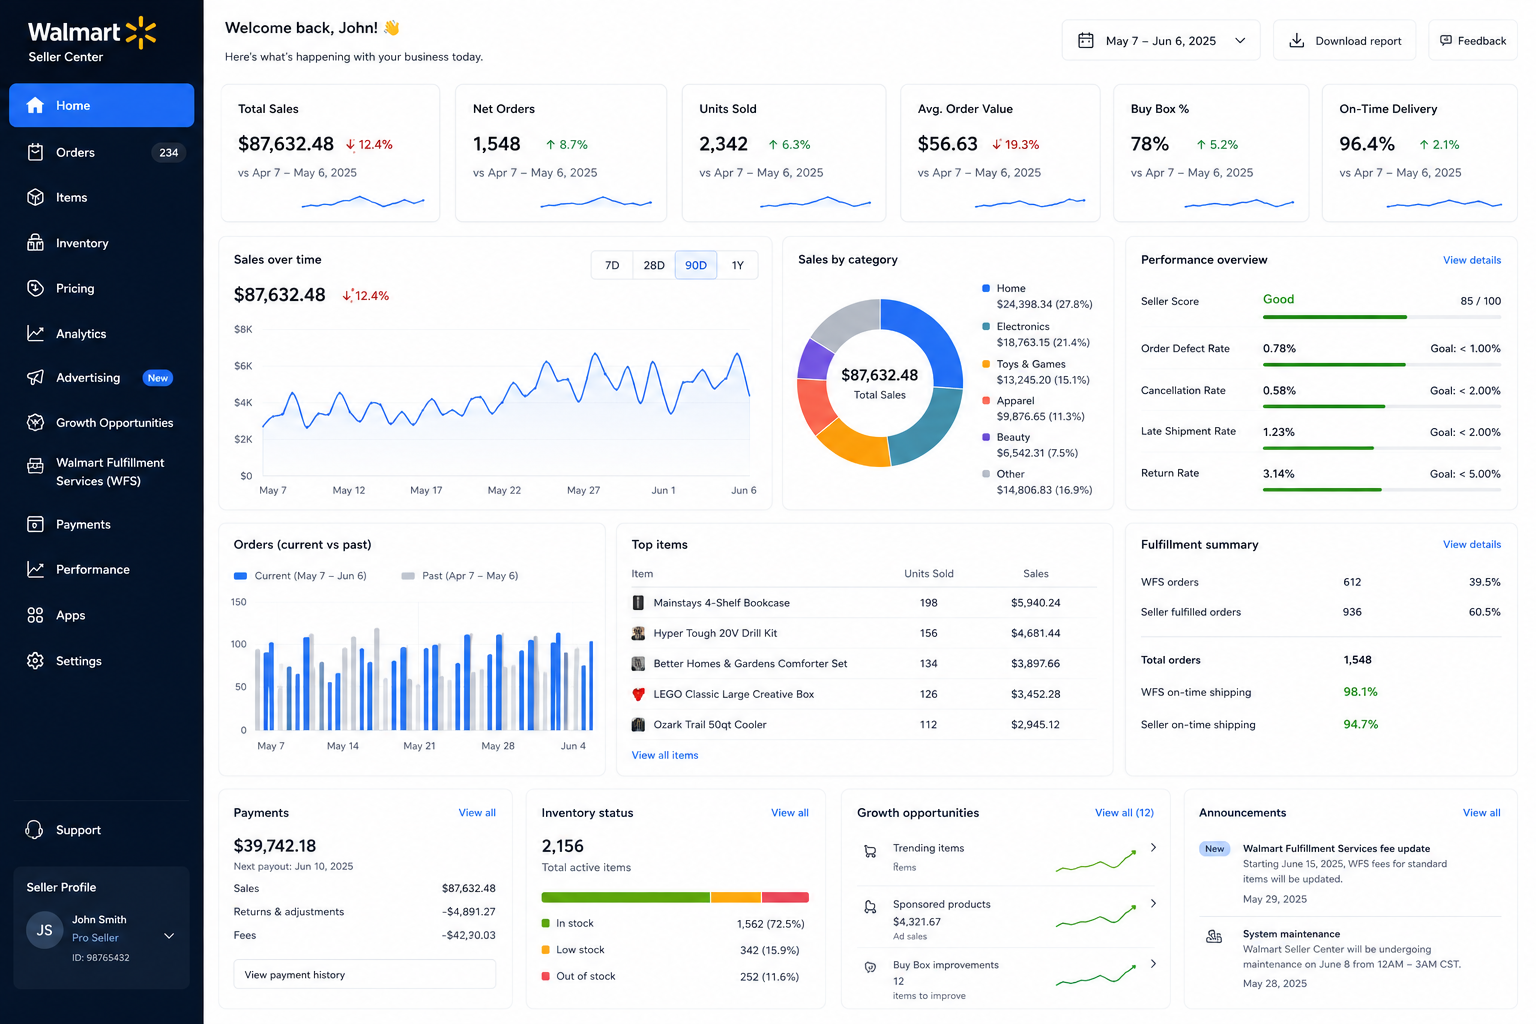Click the JS profile avatar
This screenshot has width=1536, height=1024.
click(x=44, y=930)
